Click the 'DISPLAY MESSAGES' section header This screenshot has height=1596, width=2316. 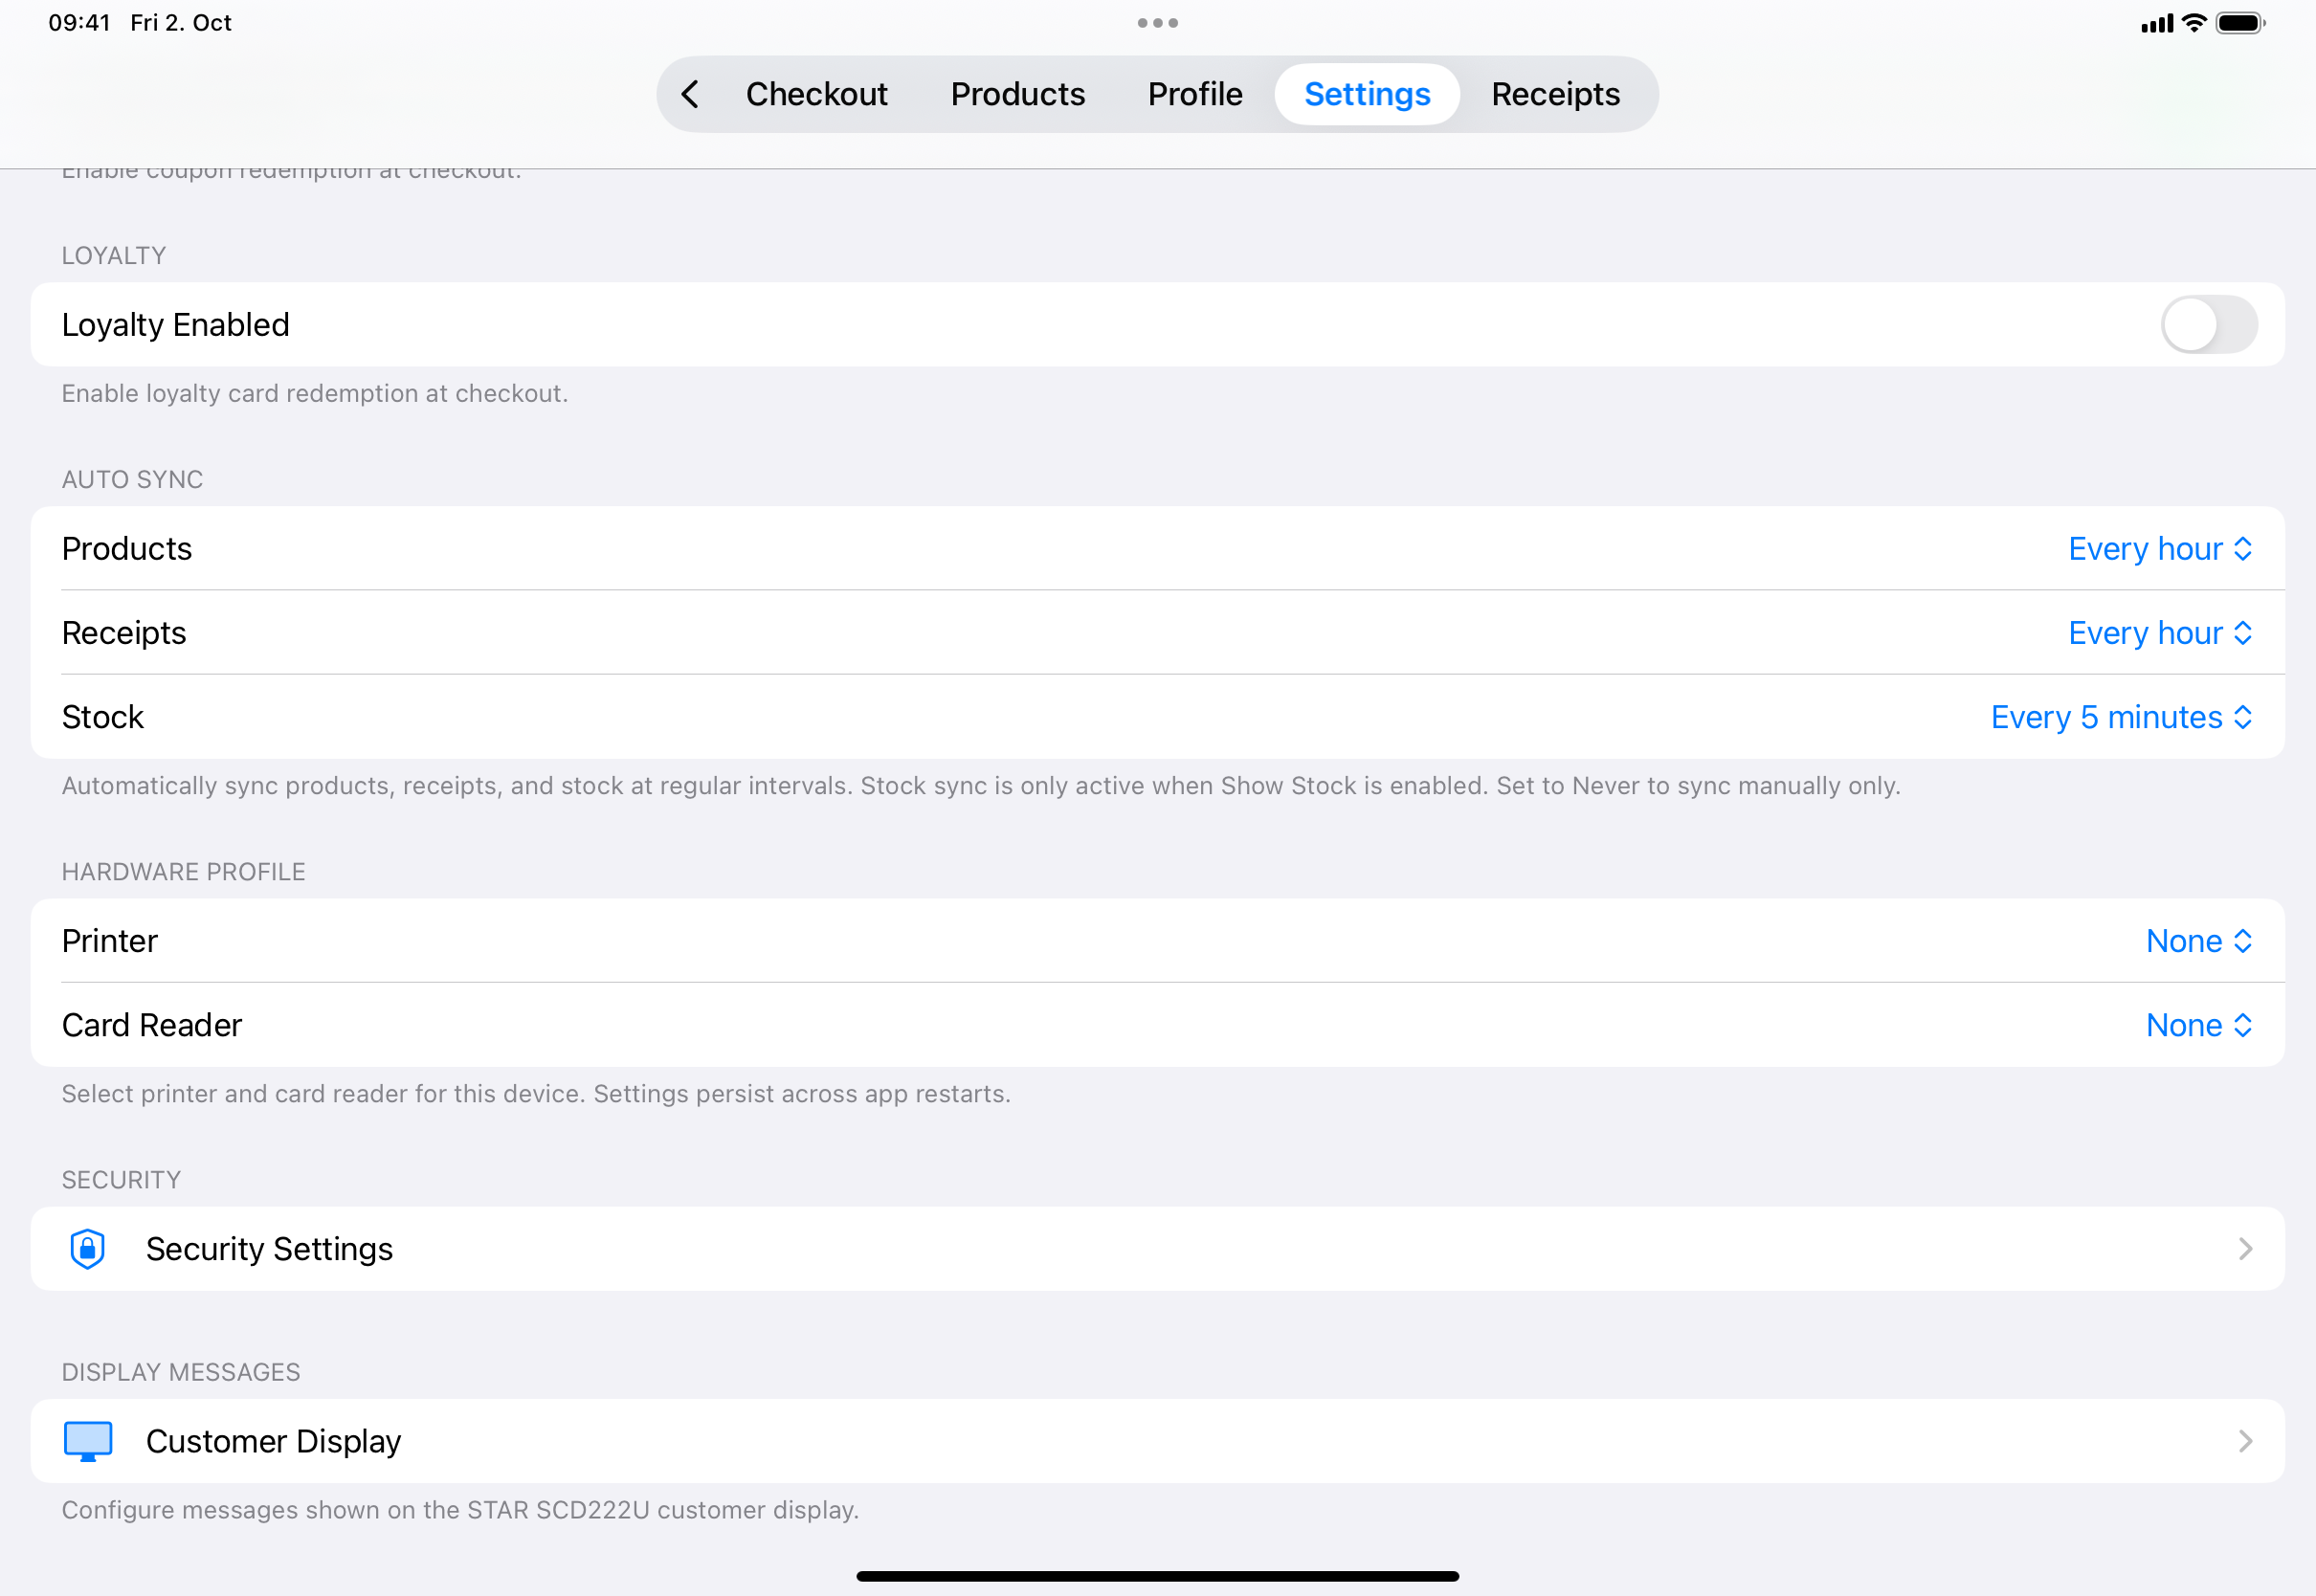tap(181, 1371)
